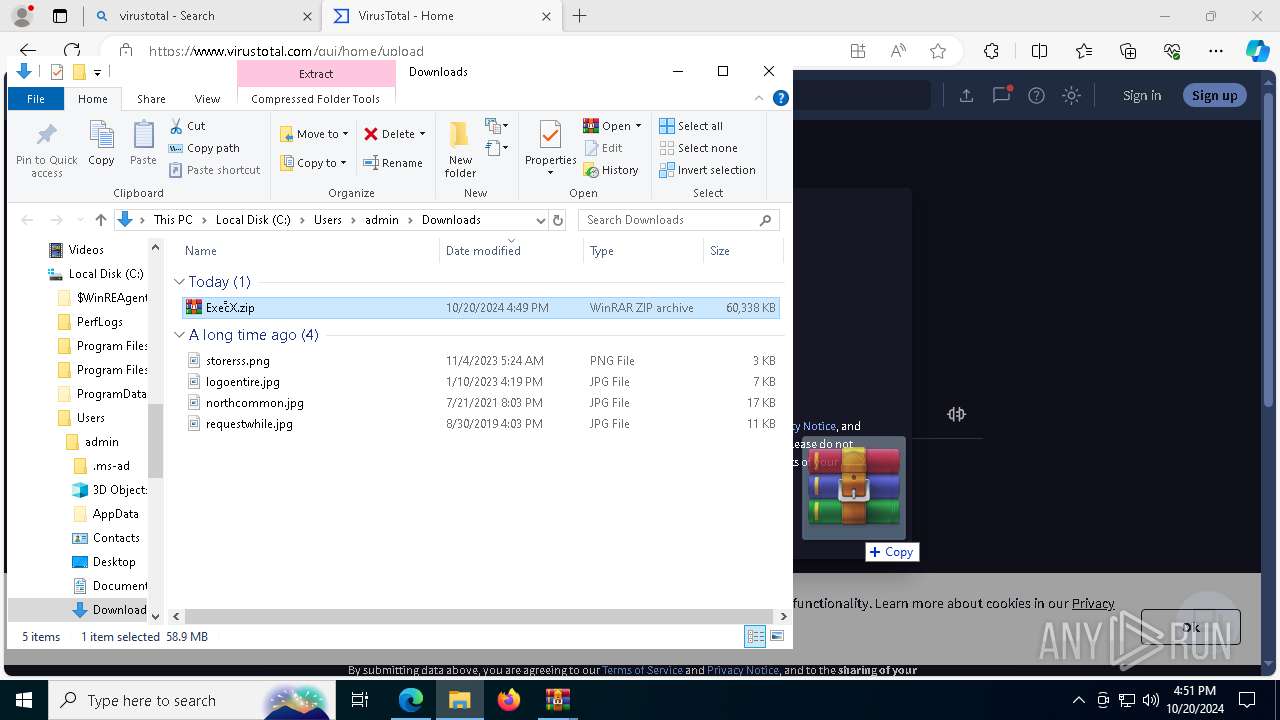This screenshot has height=720, width=1280.
Task: Click Select all in ribbon
Action: [691, 126]
